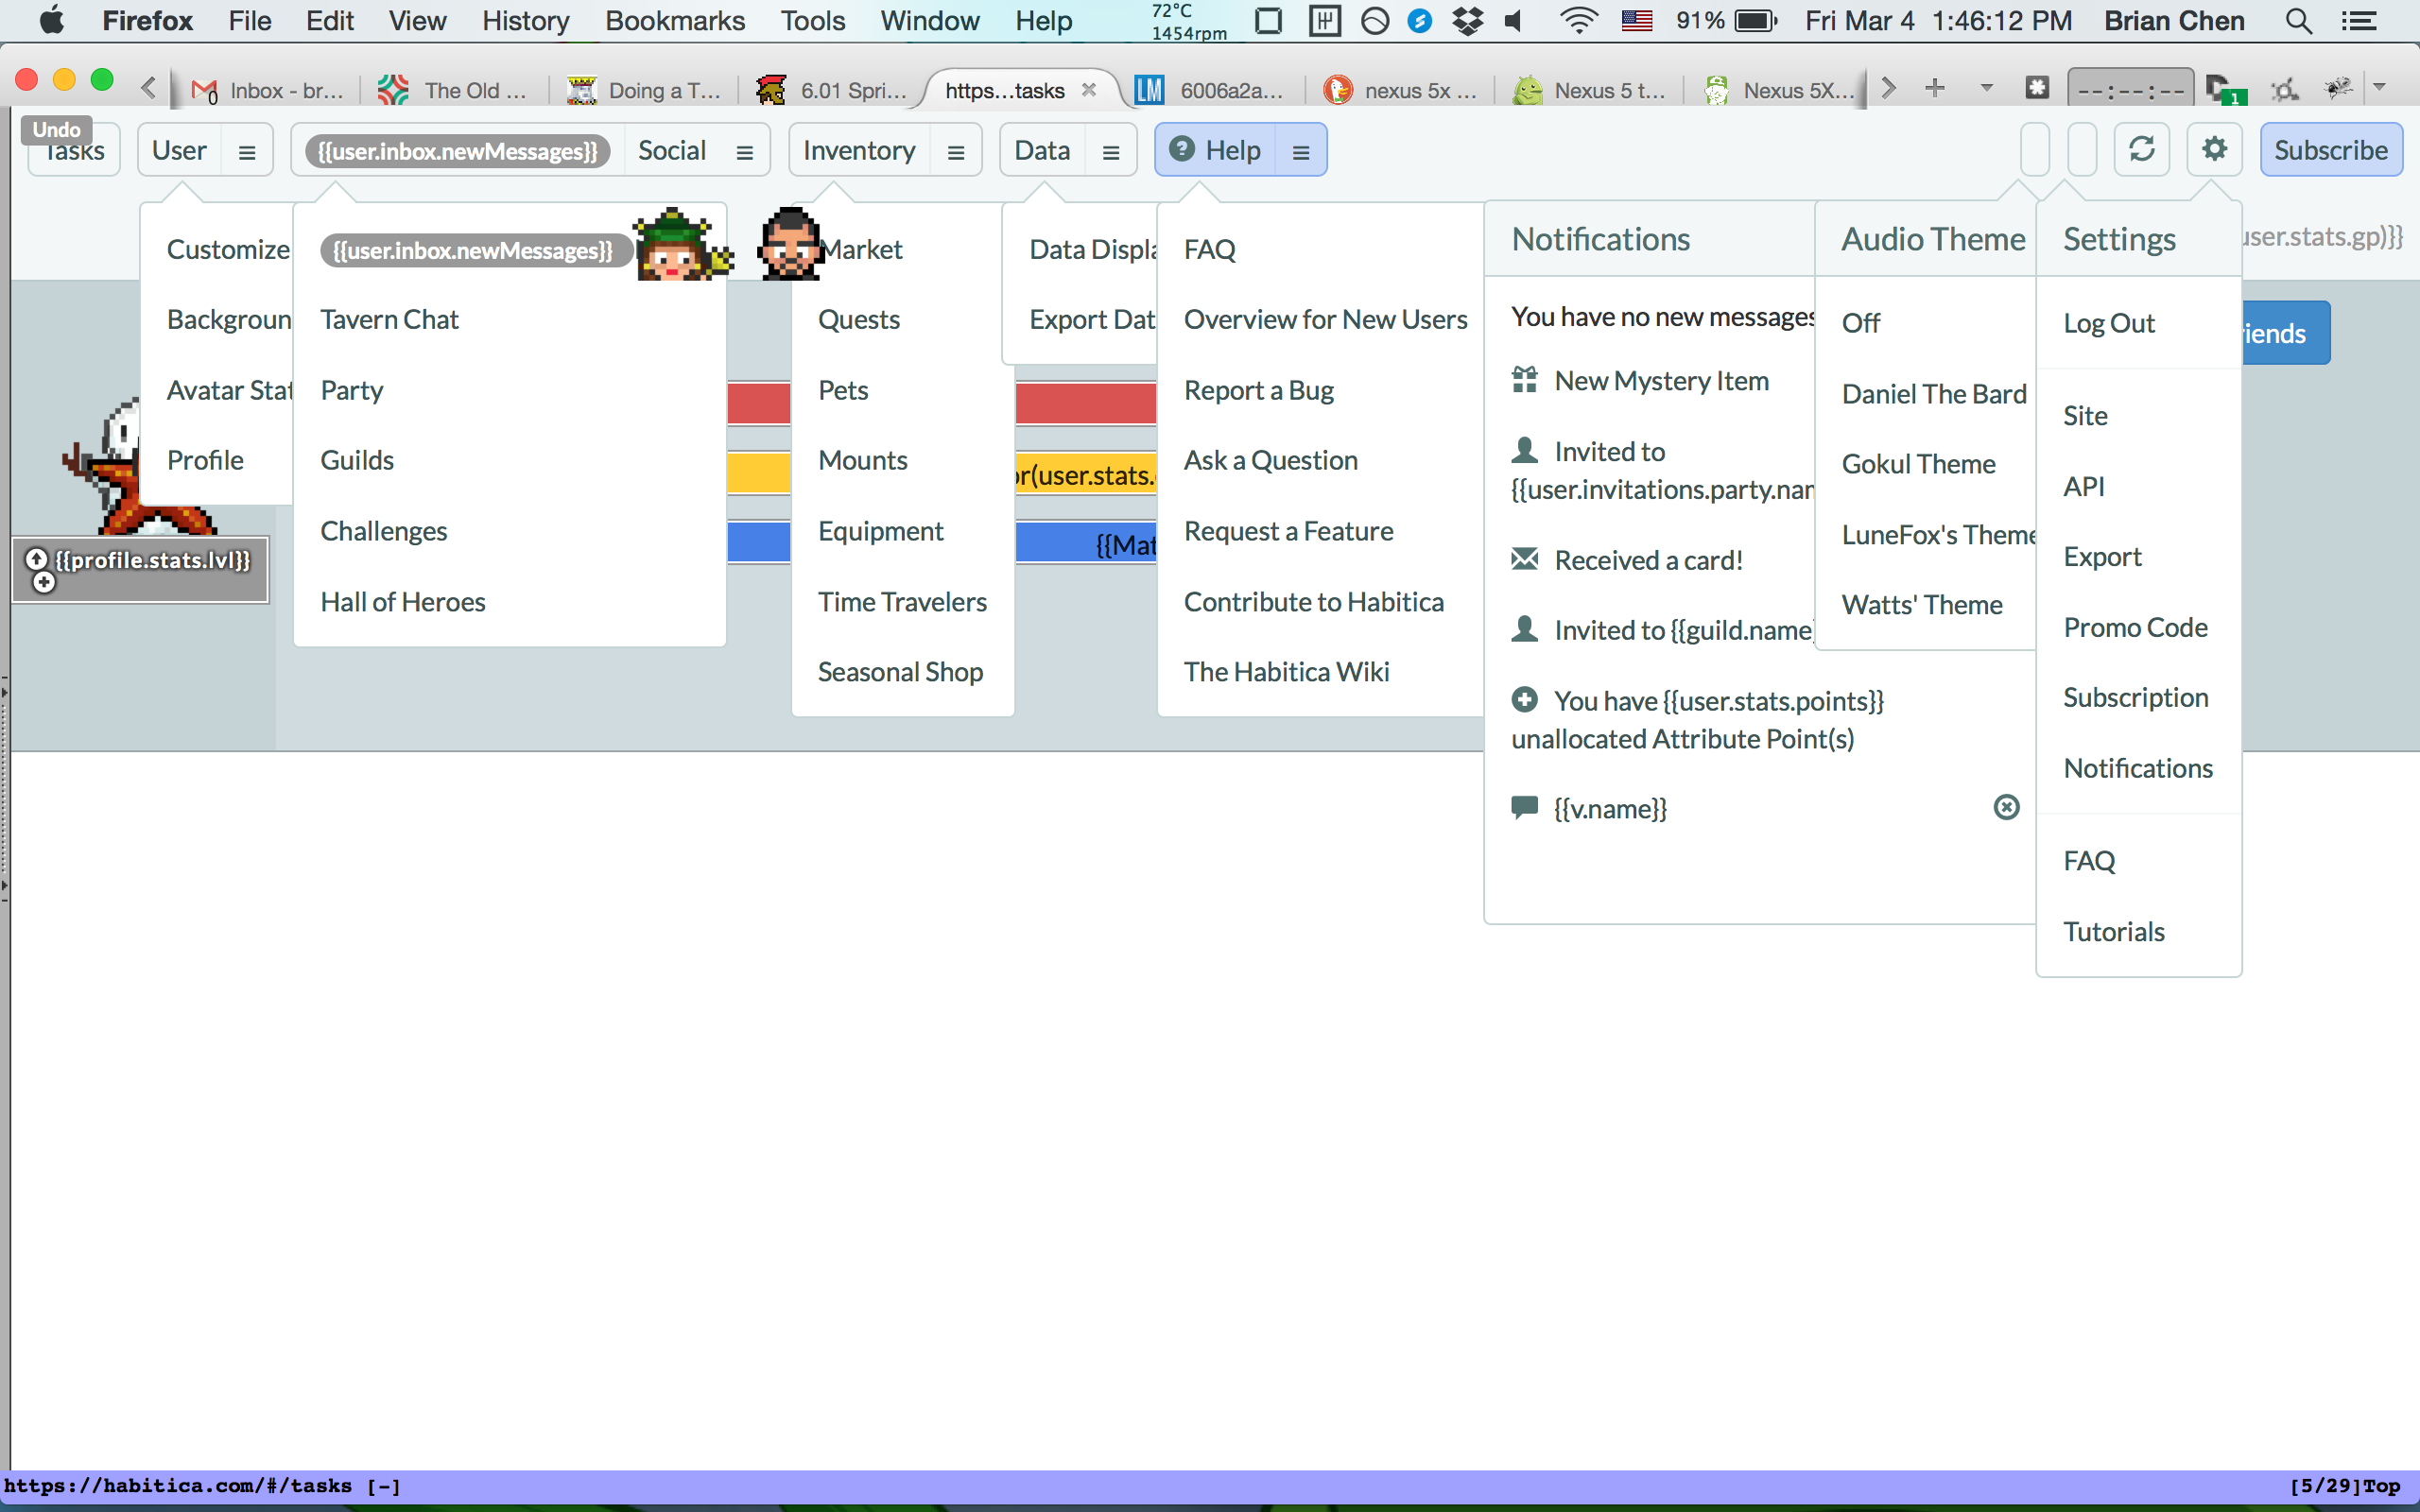Open Firefox new tab plus button
Viewport: 2420px width, 1512px height.
1934,89
